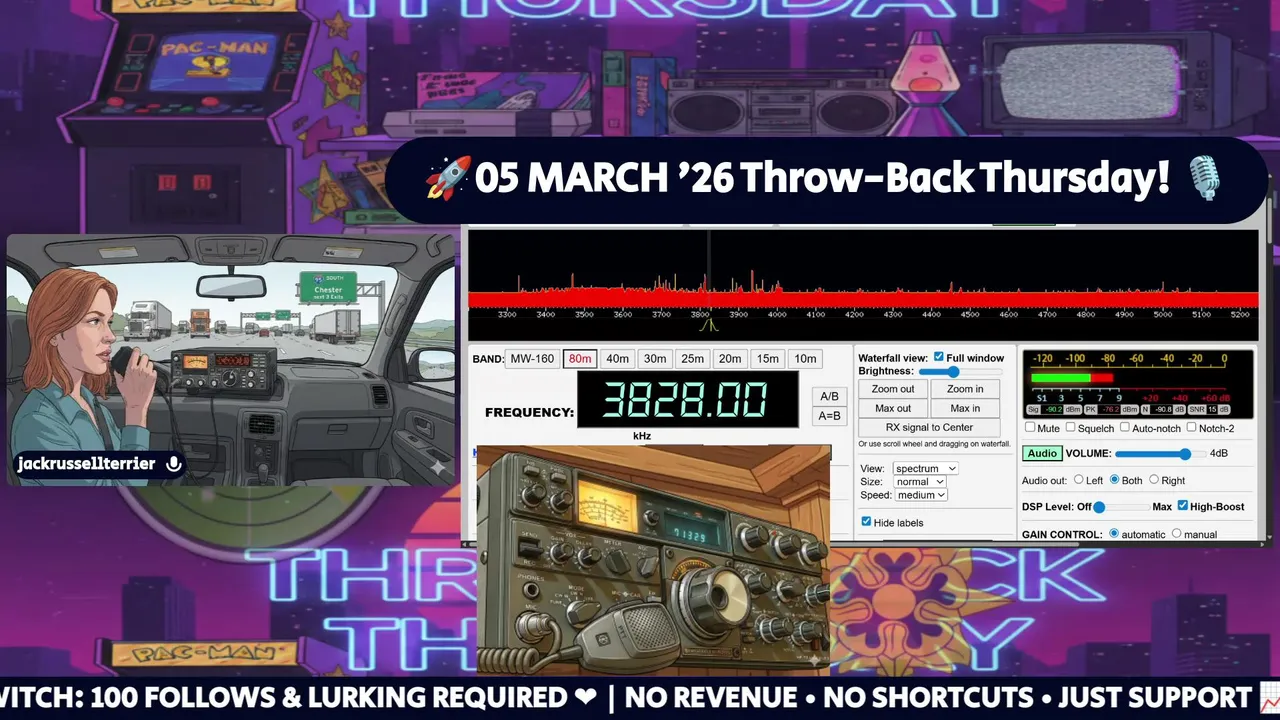
Task: Choose the 25m band
Action: pyautogui.click(x=692, y=359)
